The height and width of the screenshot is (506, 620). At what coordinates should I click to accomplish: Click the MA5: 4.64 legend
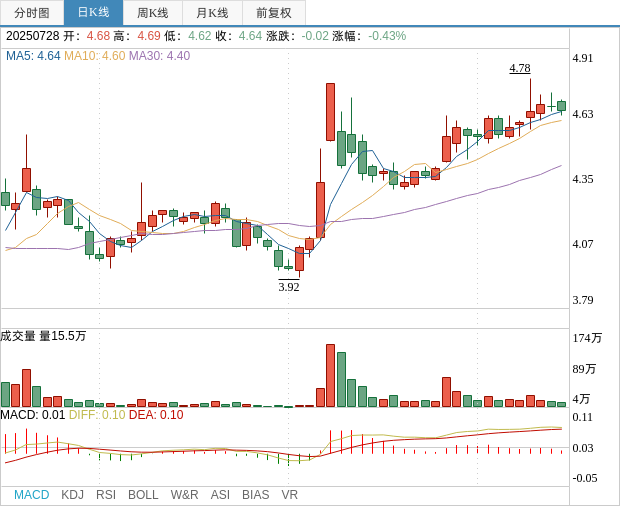click(33, 56)
